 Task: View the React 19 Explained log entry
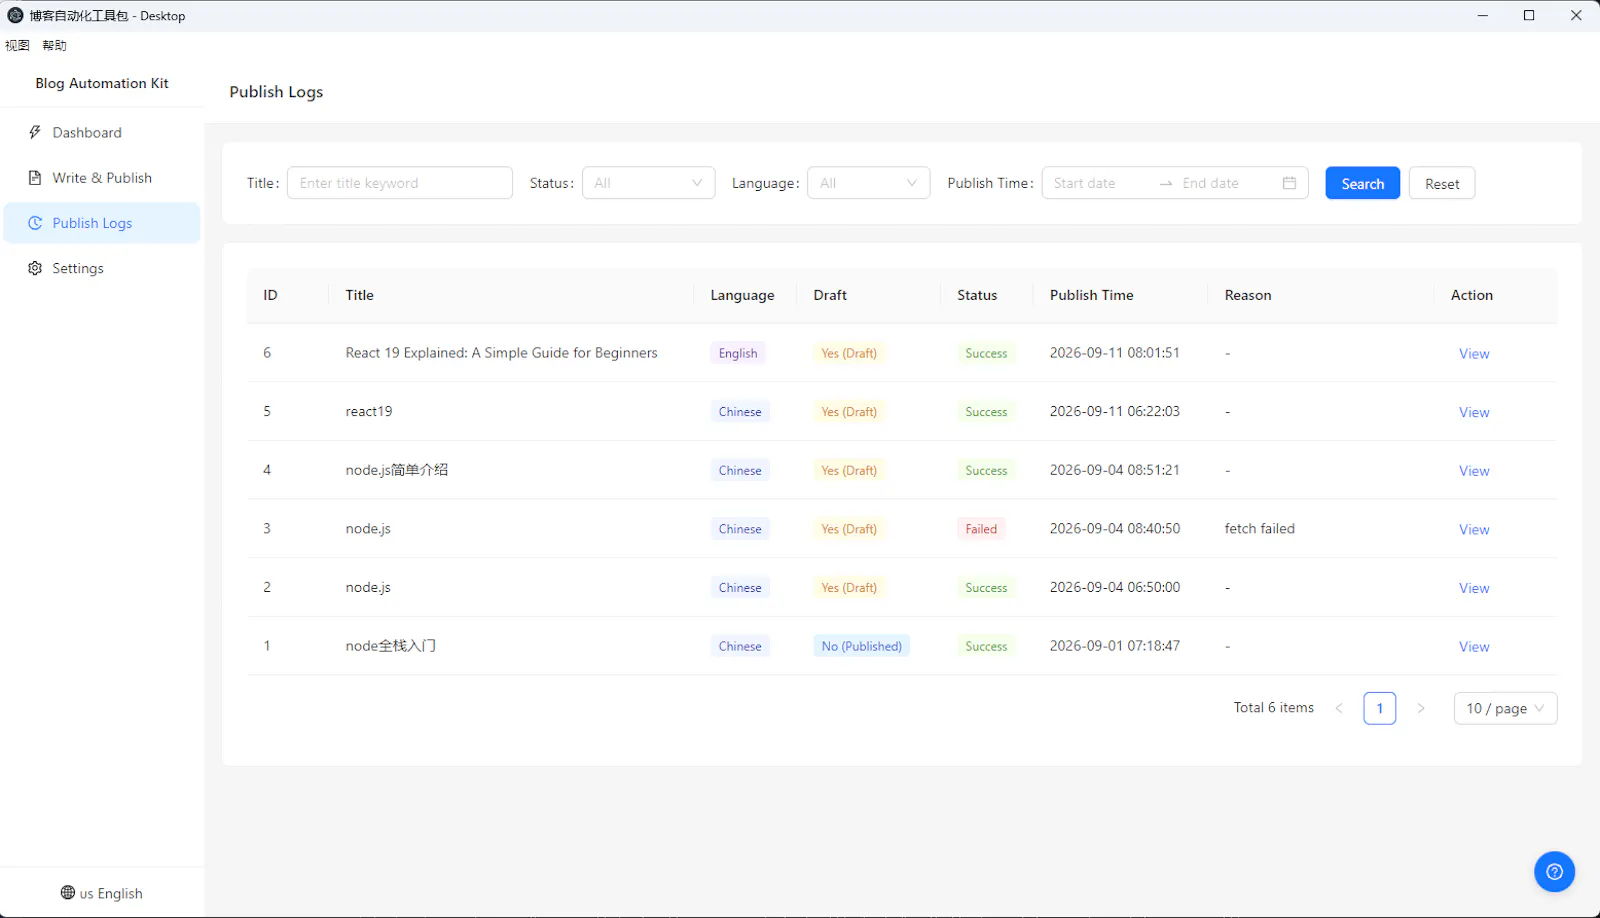point(1473,354)
